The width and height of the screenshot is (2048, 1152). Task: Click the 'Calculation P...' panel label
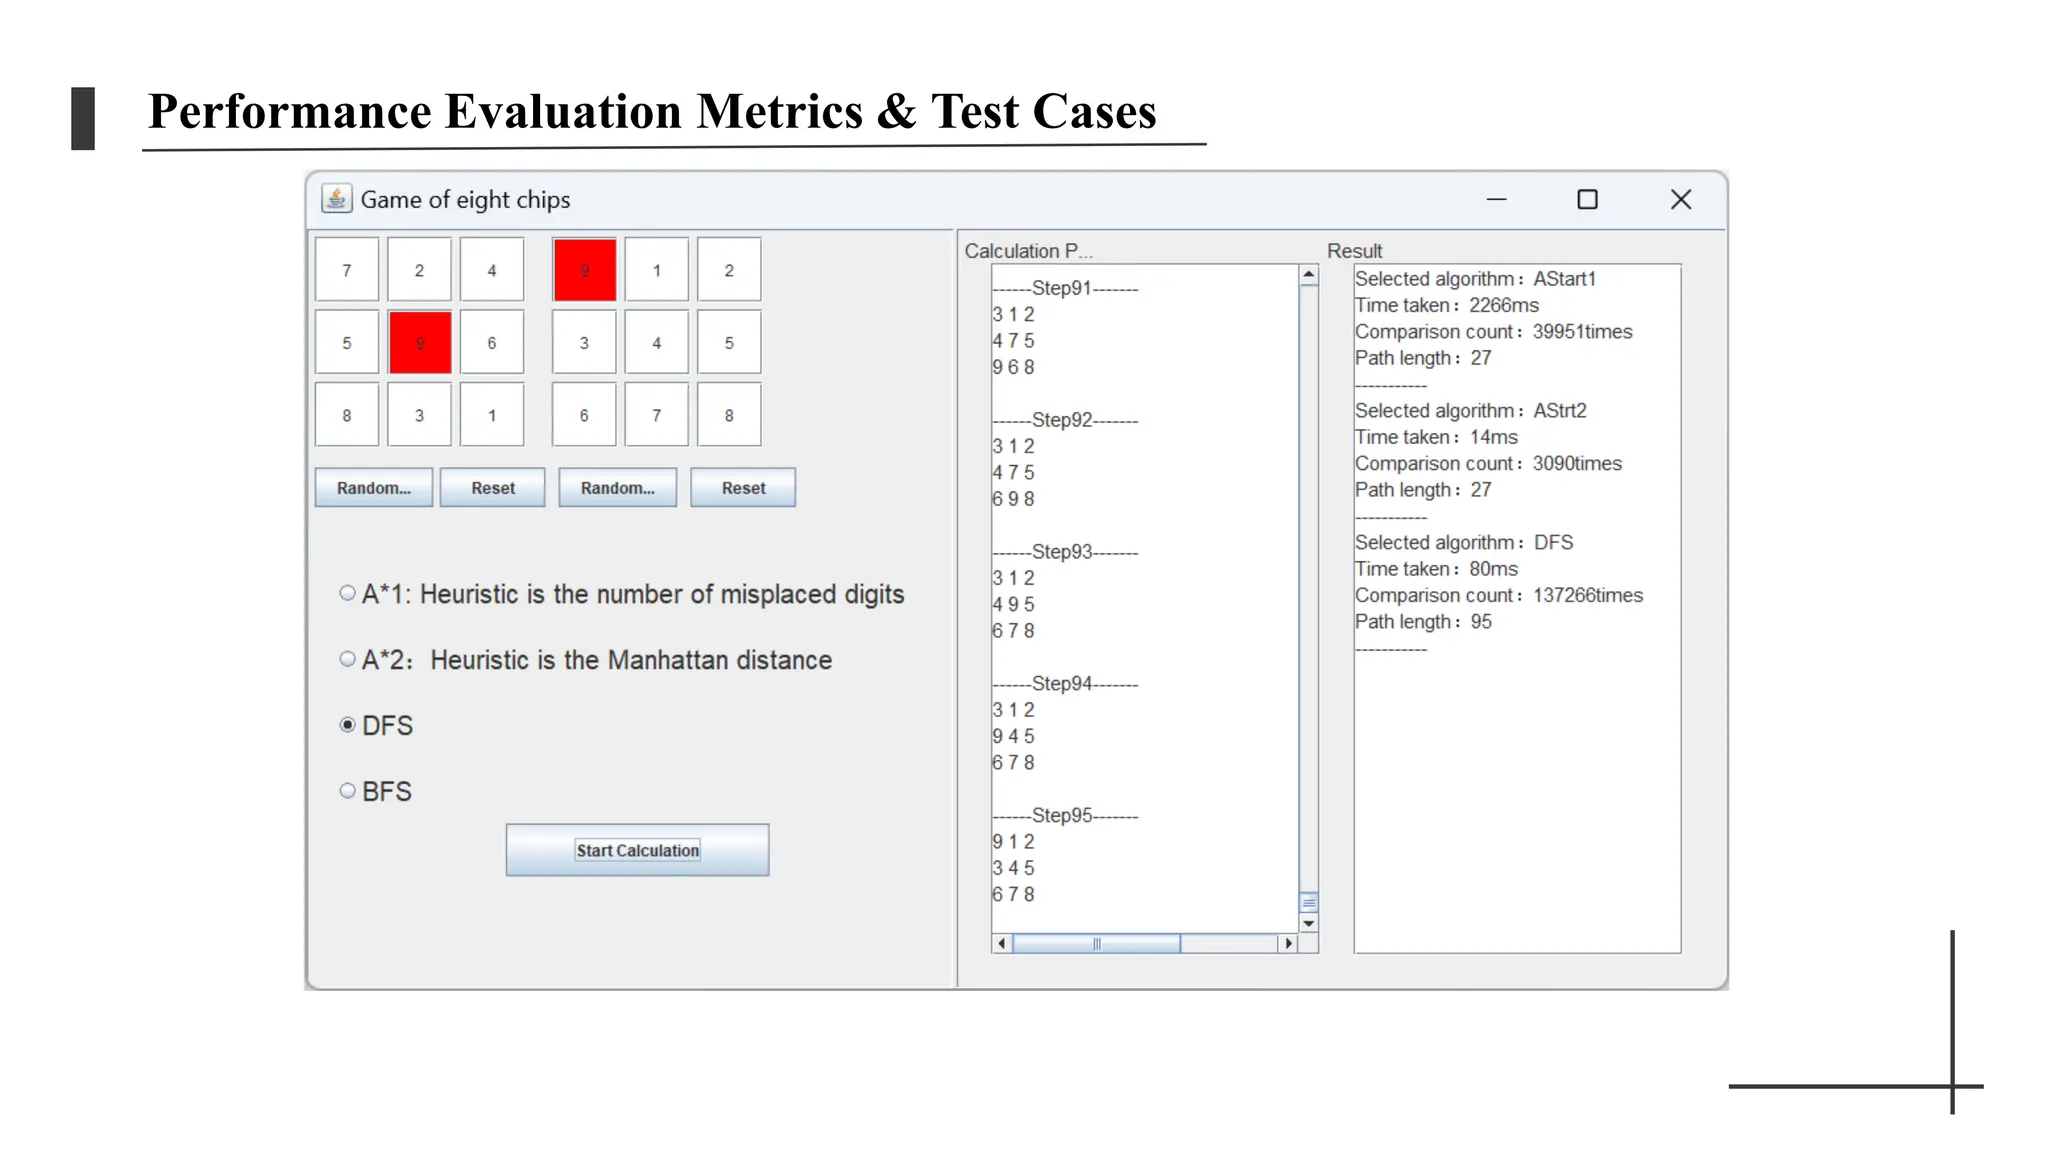click(1028, 251)
